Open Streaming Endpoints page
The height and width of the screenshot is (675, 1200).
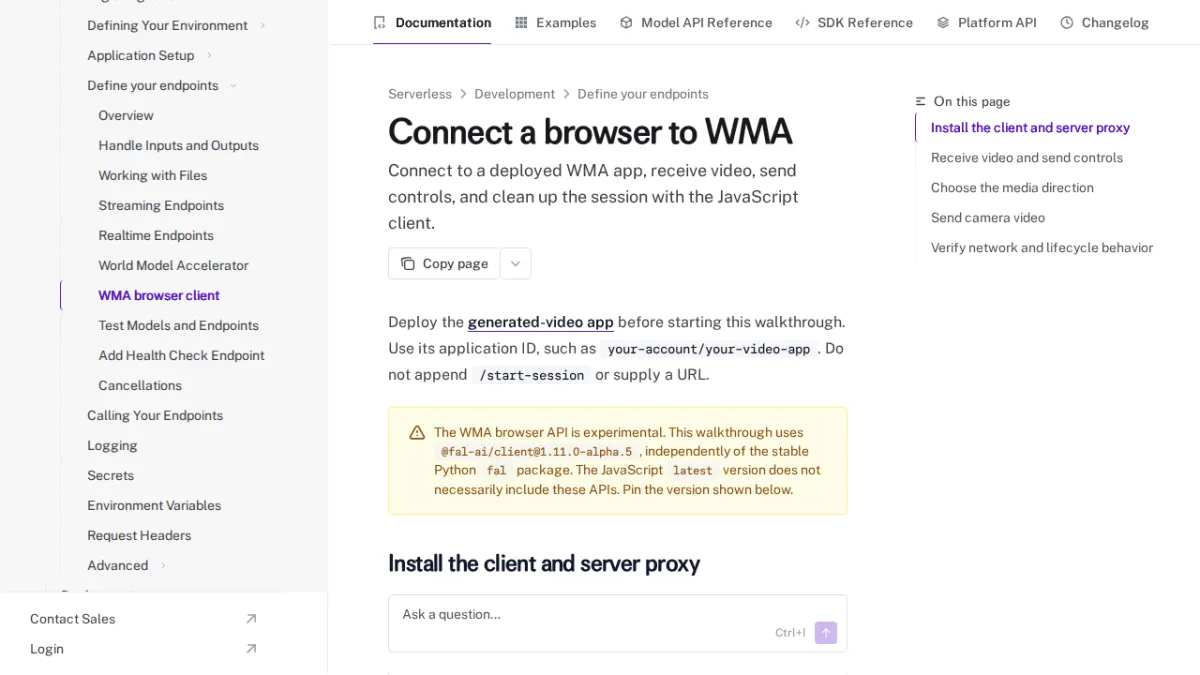point(161,205)
